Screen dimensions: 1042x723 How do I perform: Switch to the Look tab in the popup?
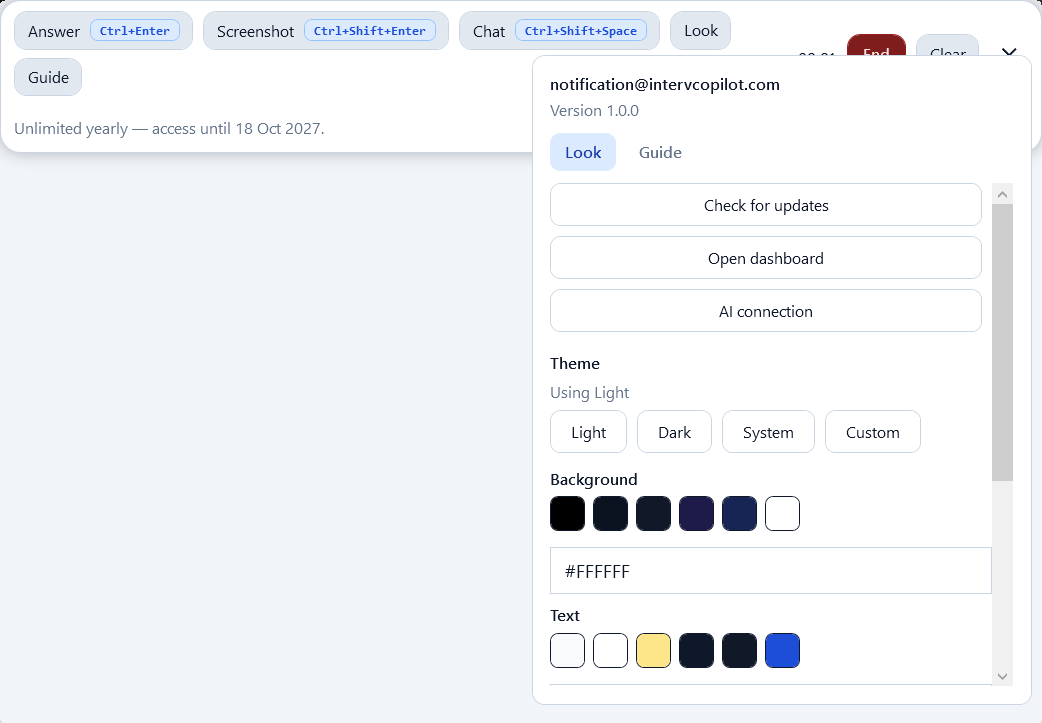(583, 152)
